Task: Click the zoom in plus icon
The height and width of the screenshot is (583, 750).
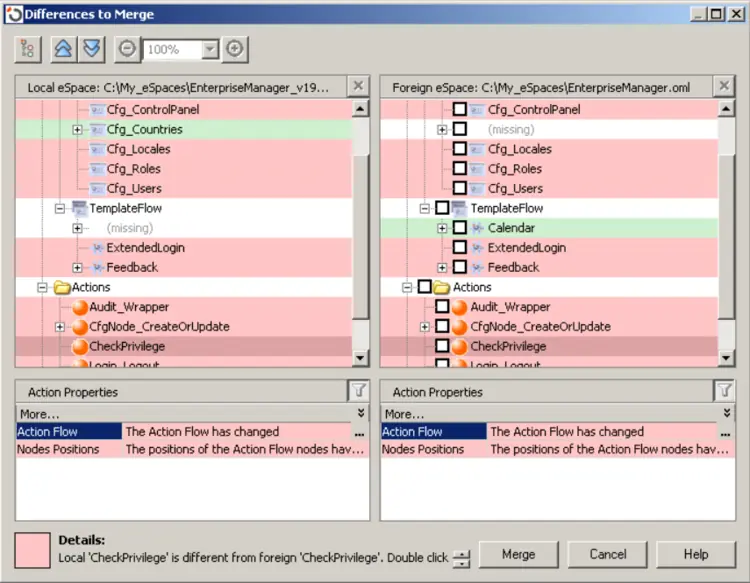Action: coord(234,49)
